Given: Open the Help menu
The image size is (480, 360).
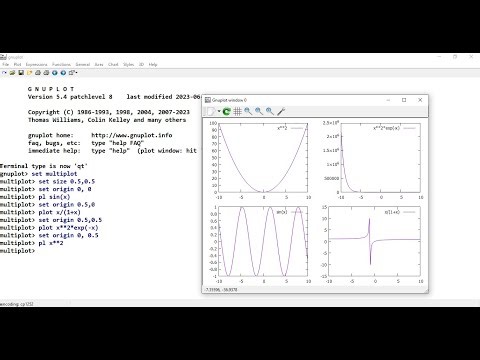Looking at the screenshot, I should [x=153, y=64].
